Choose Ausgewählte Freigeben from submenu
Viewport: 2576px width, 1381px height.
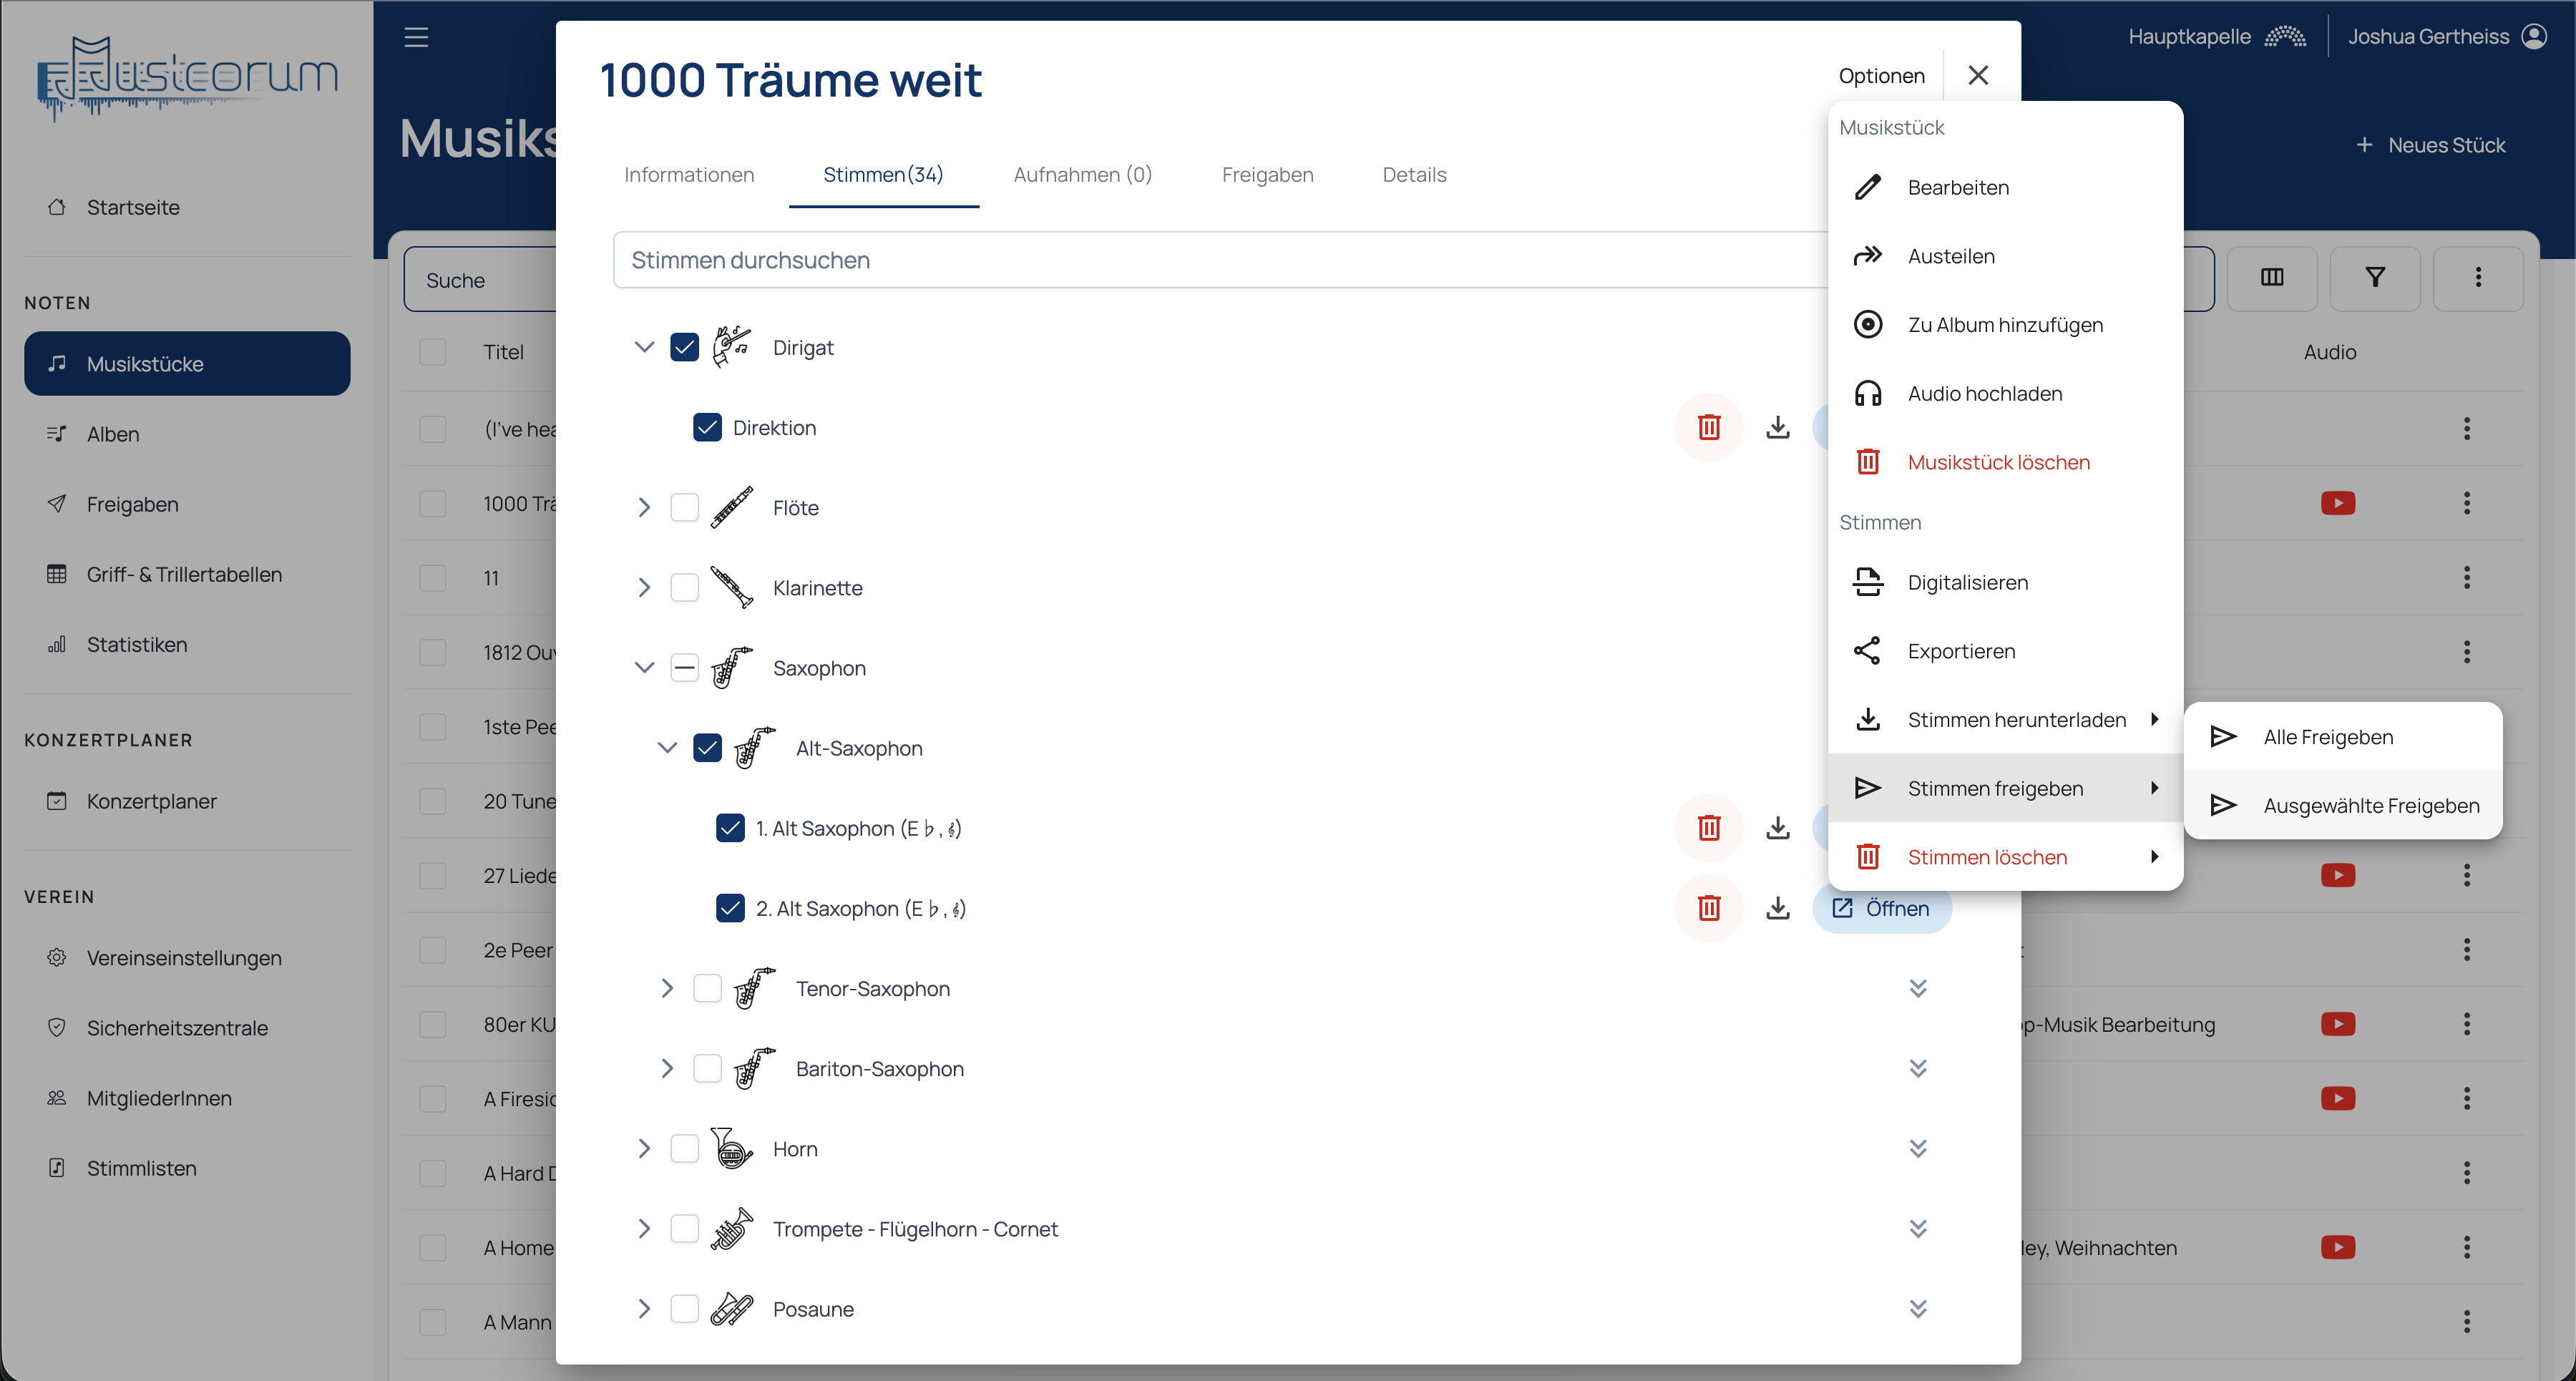tap(2370, 805)
